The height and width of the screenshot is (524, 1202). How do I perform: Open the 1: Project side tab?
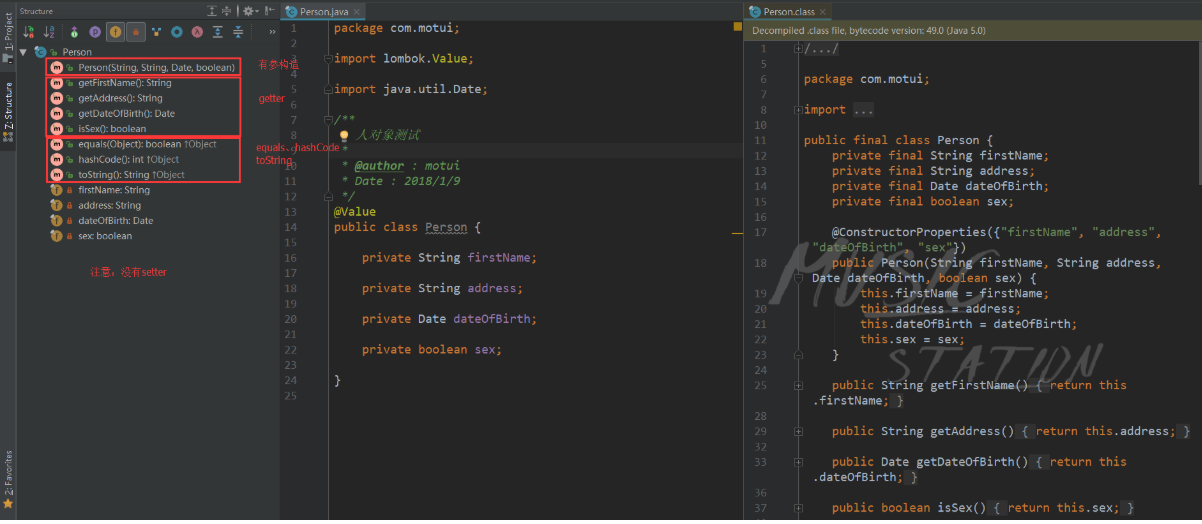coord(8,40)
